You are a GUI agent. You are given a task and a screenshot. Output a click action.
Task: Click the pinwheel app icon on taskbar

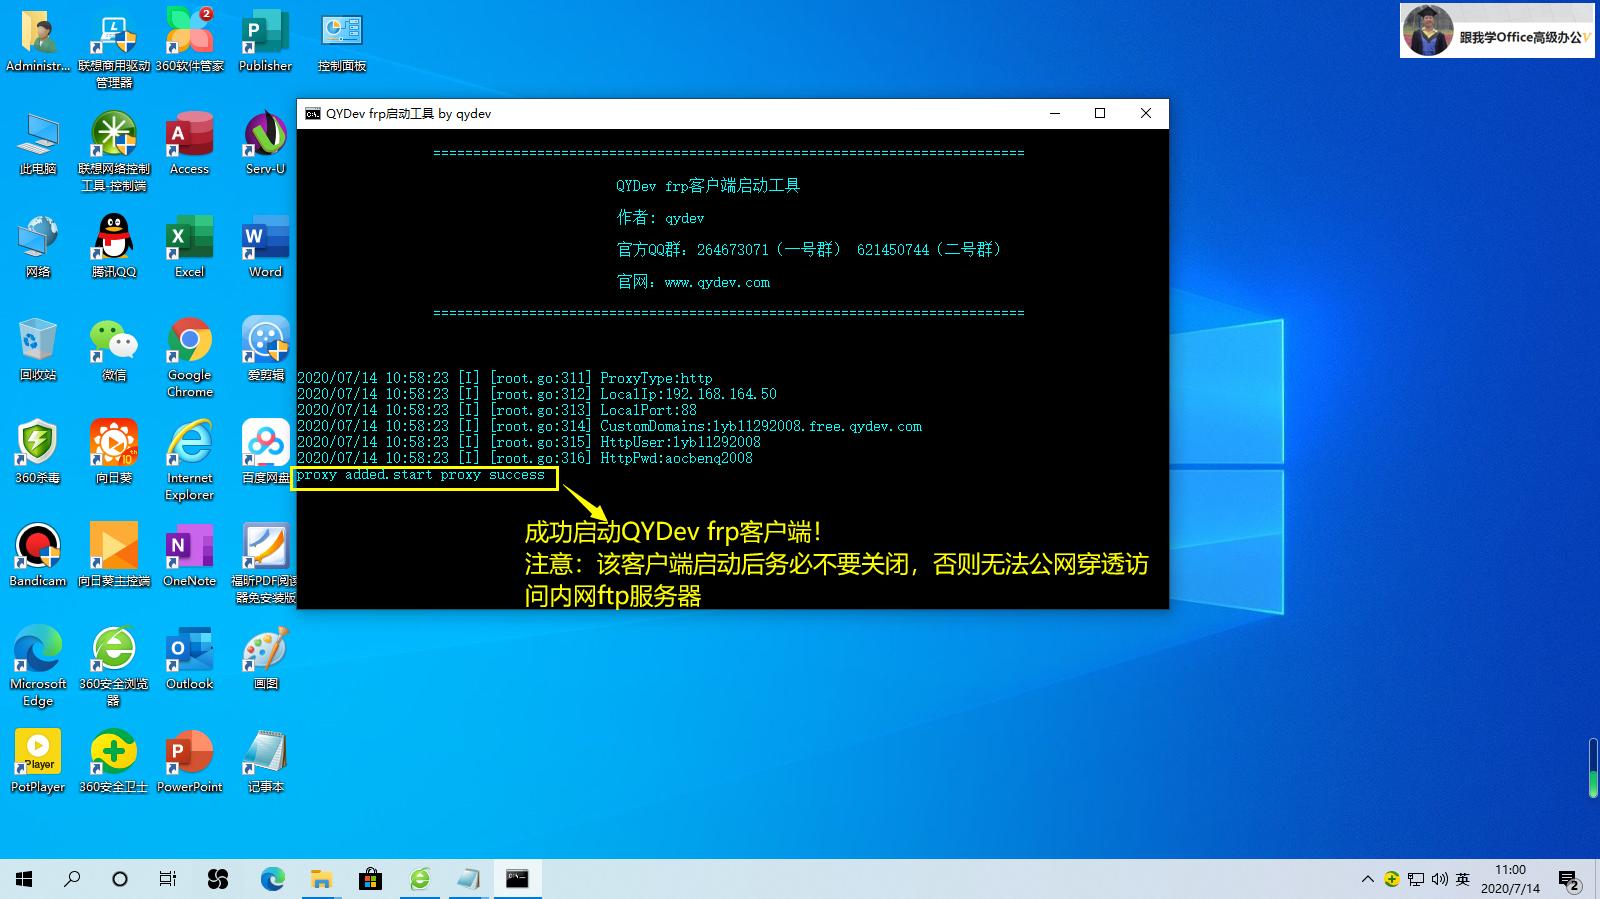click(218, 879)
